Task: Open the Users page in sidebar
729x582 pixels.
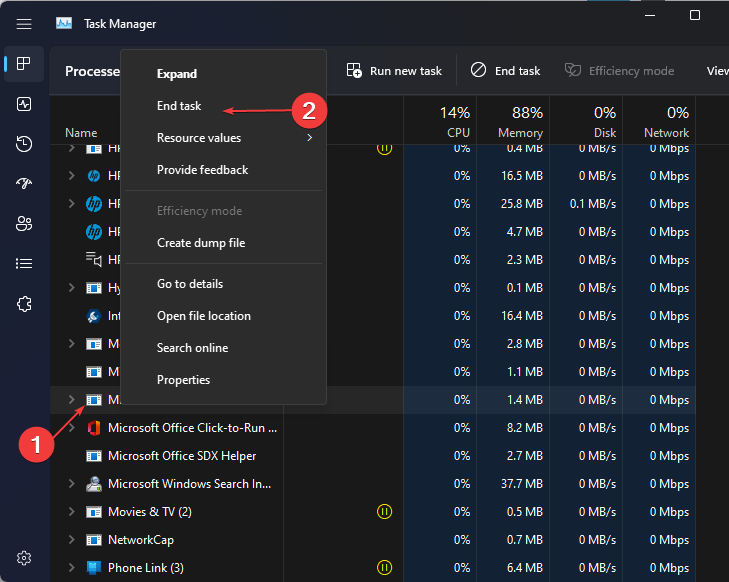Action: click(x=24, y=224)
